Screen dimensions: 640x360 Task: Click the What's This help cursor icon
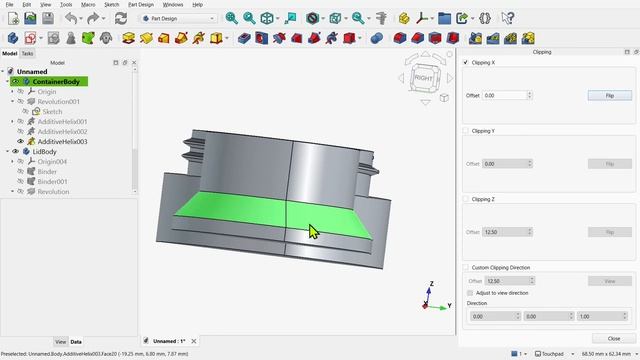pos(507,18)
